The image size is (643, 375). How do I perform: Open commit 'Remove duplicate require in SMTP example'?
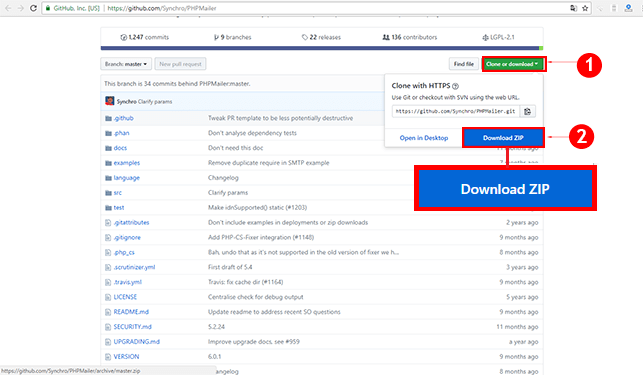269,163
